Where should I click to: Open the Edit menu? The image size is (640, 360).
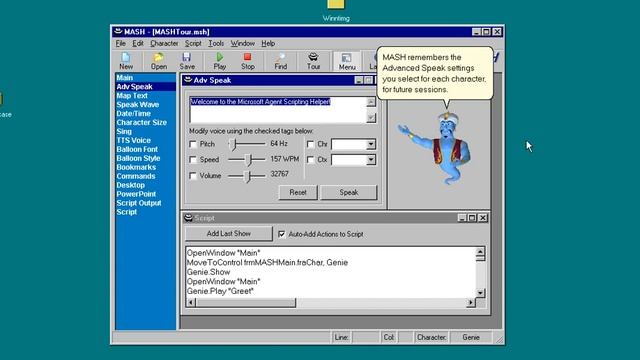138,43
